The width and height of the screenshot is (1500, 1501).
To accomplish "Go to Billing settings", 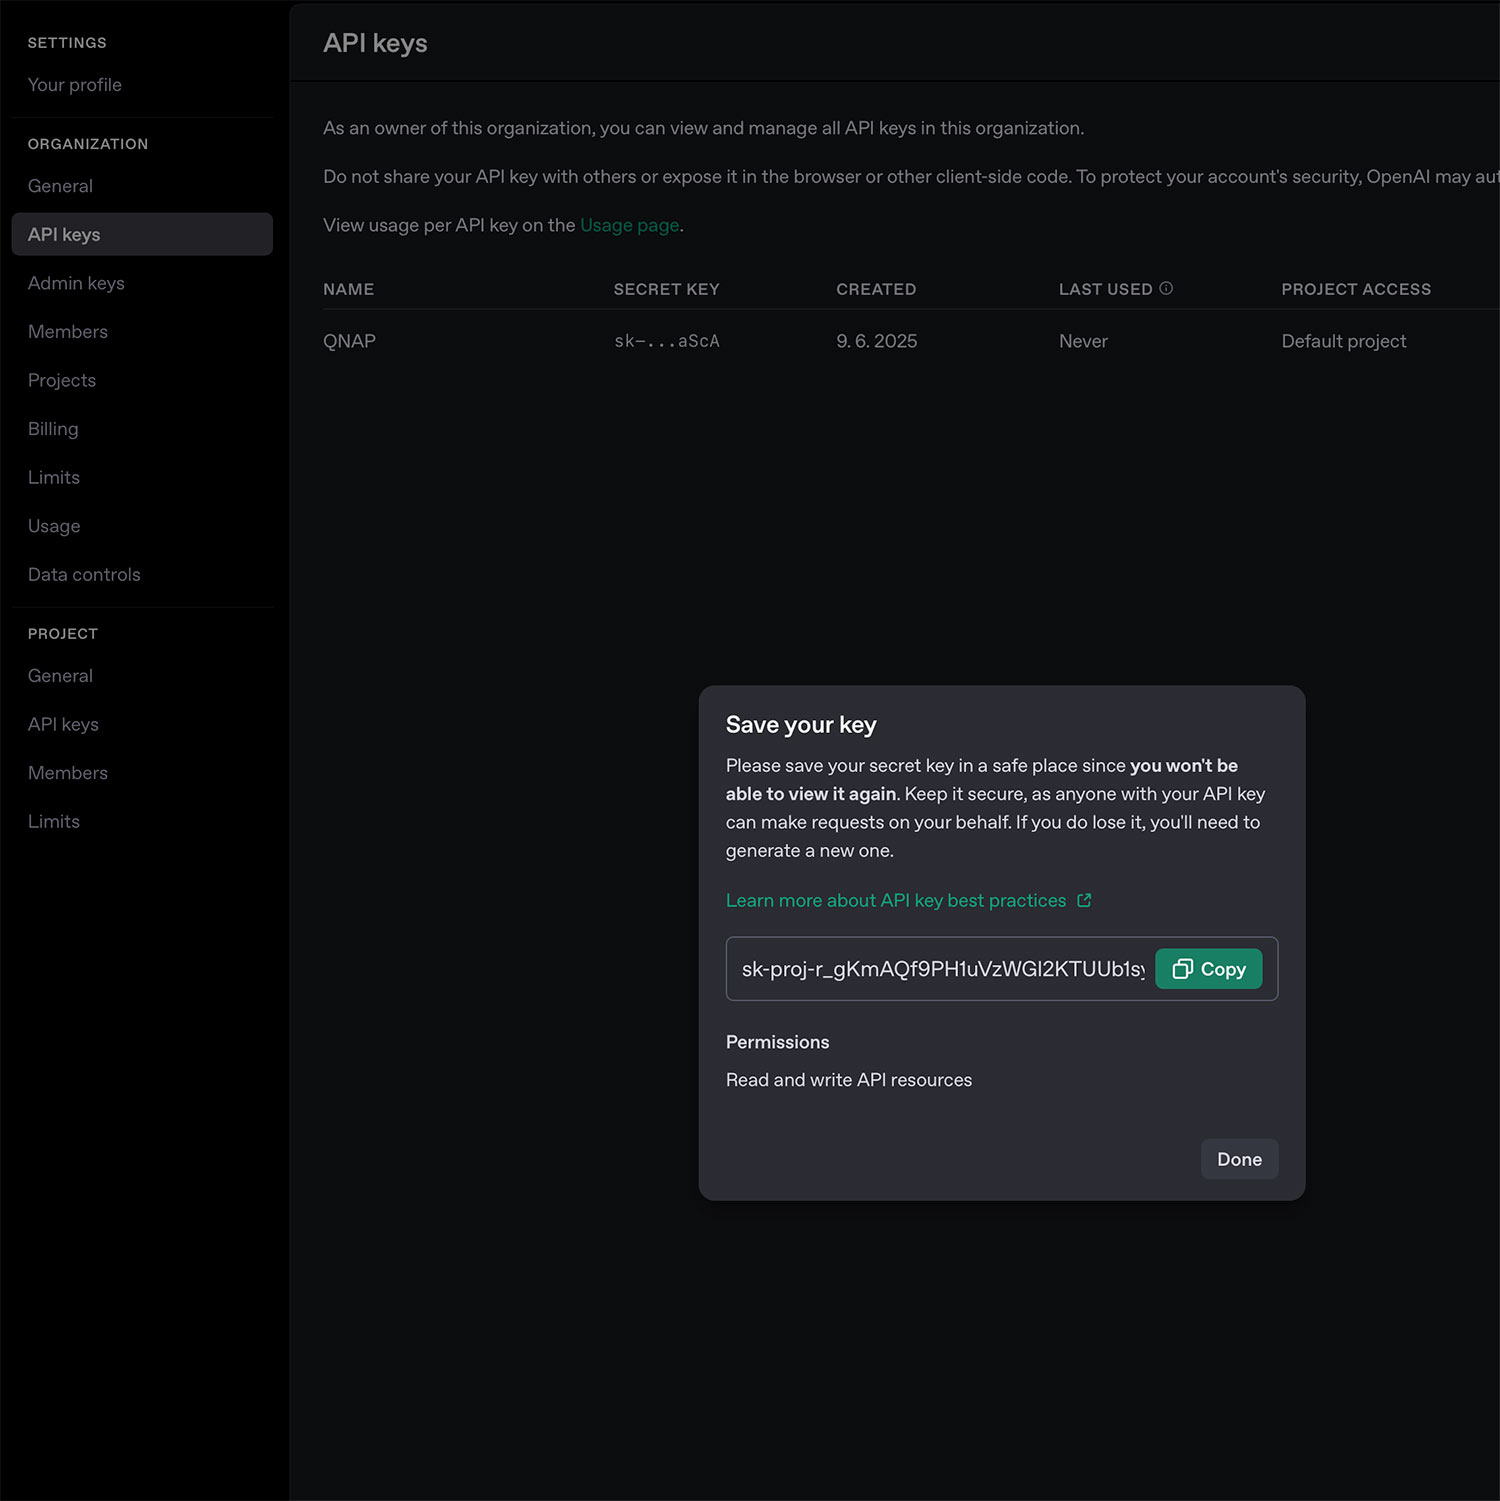I will [x=53, y=429].
